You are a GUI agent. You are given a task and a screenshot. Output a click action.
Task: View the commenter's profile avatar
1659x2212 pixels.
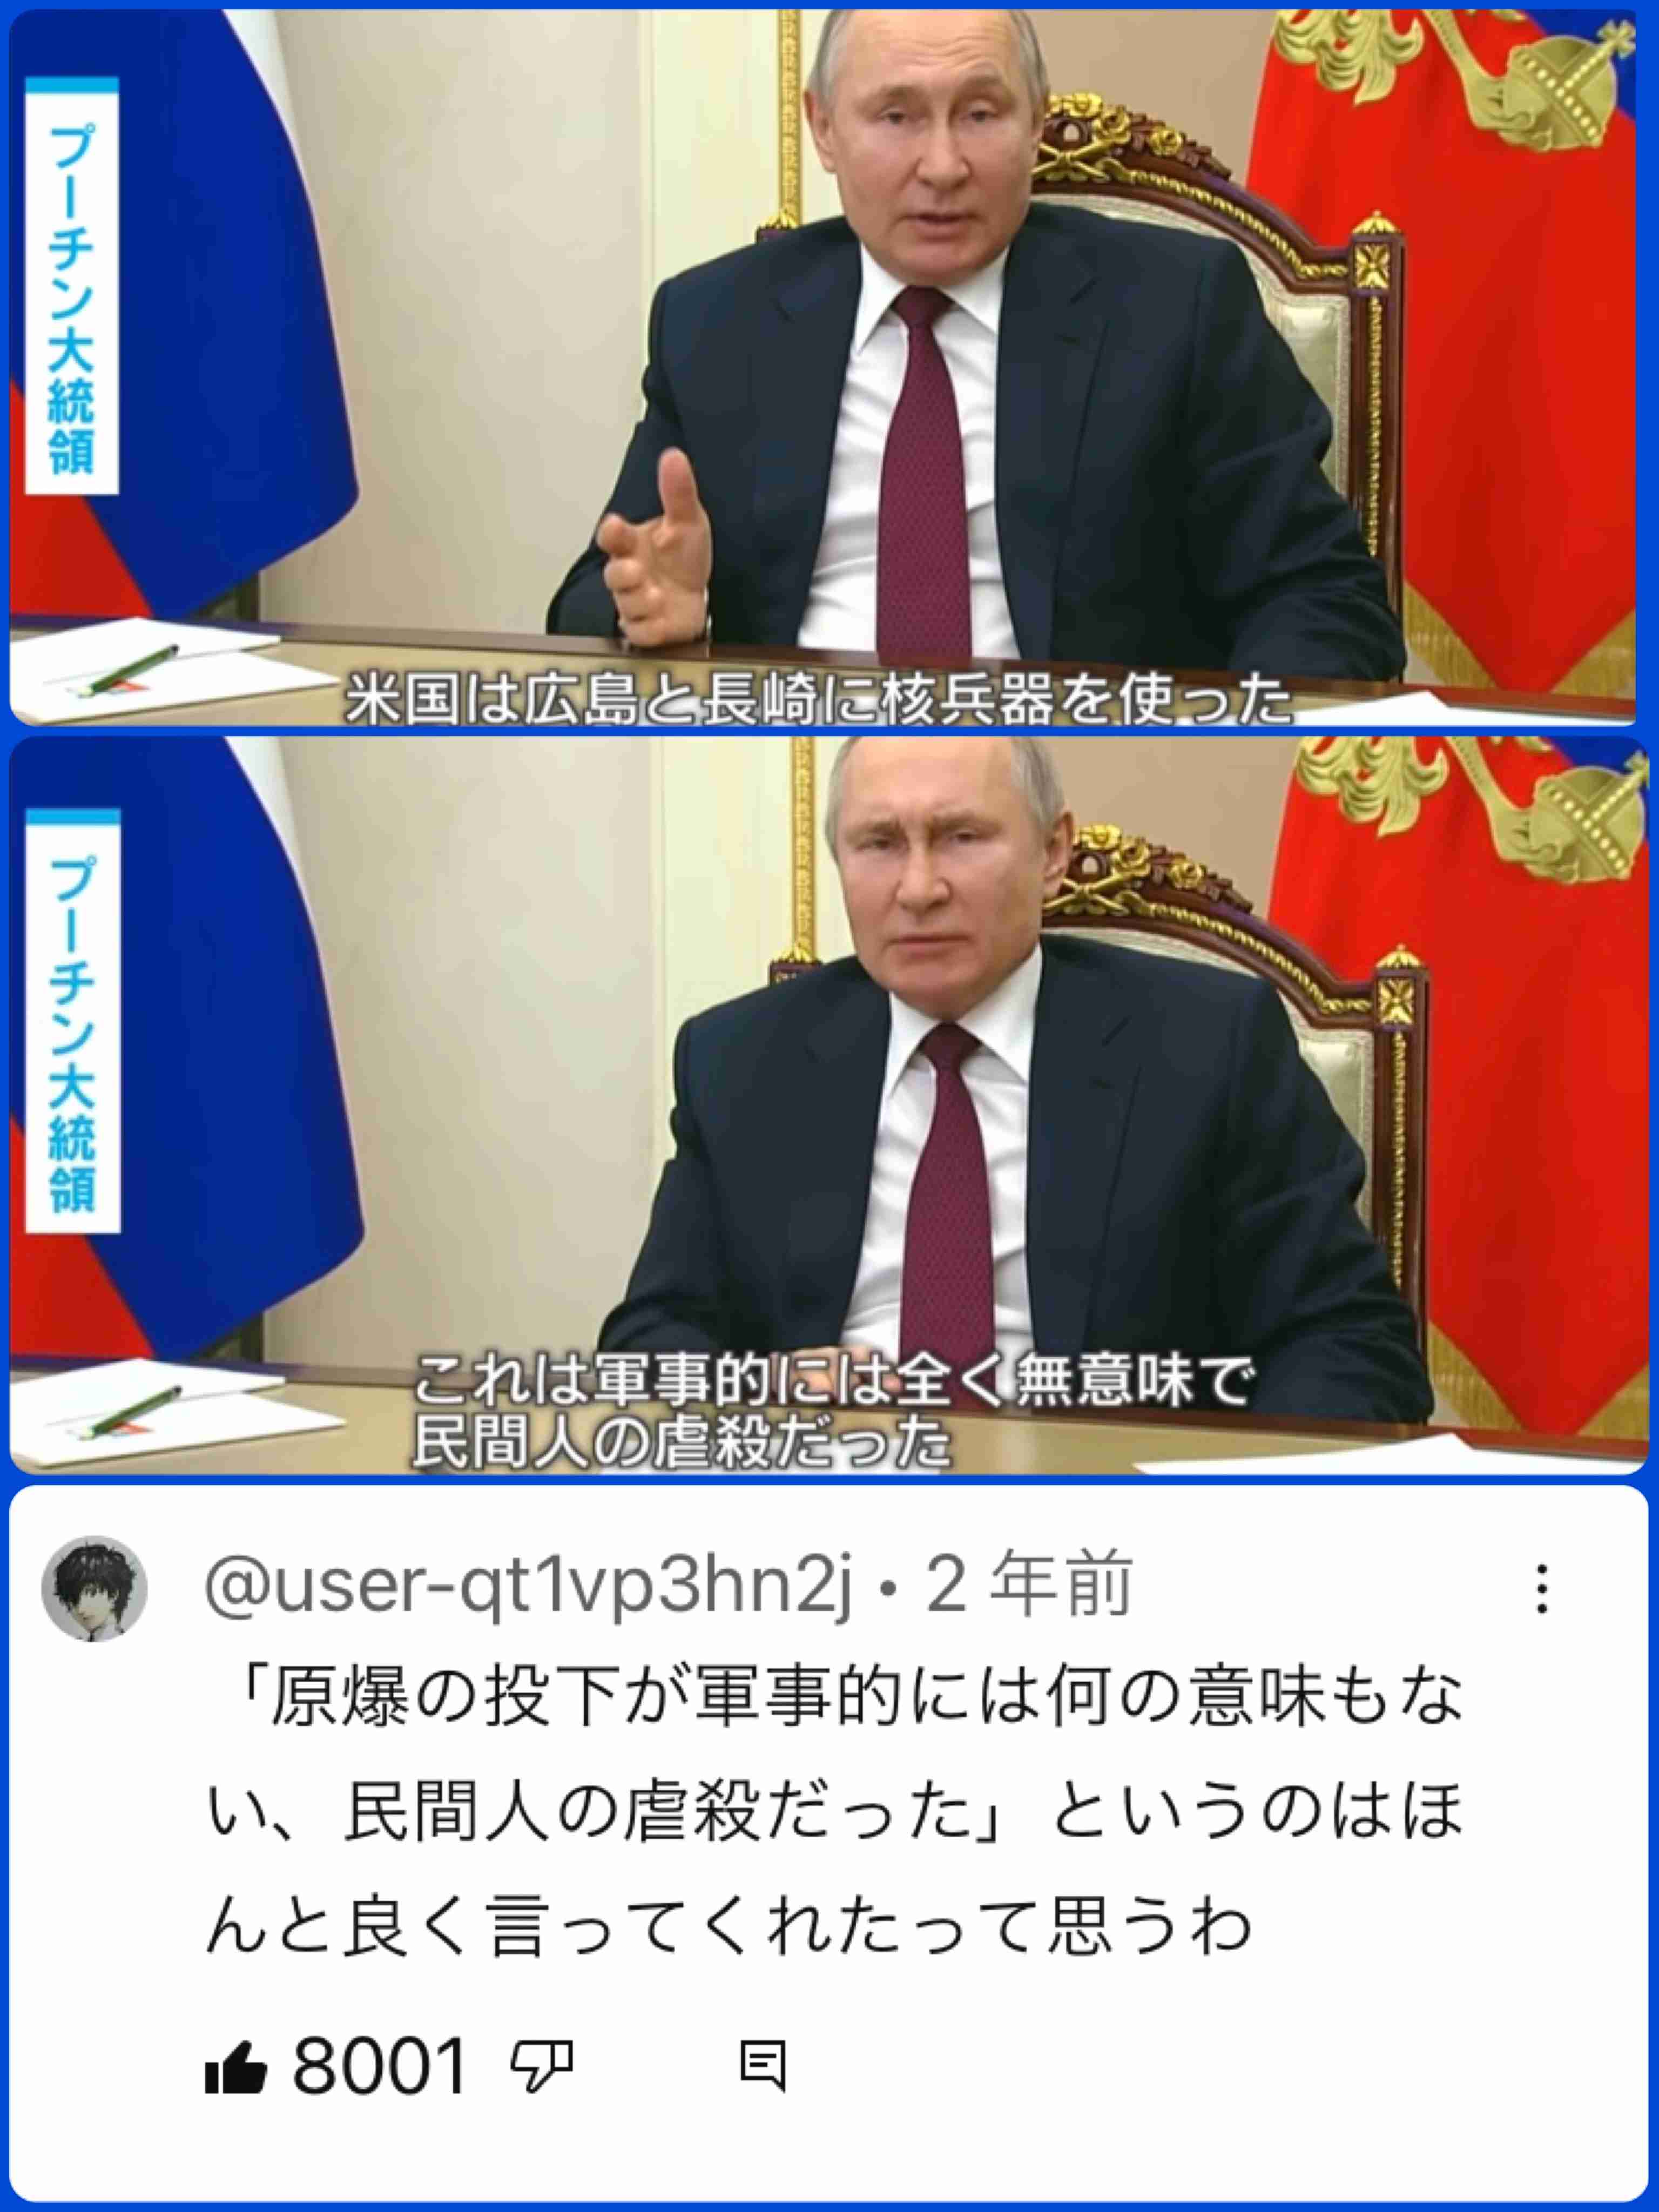coord(94,1589)
